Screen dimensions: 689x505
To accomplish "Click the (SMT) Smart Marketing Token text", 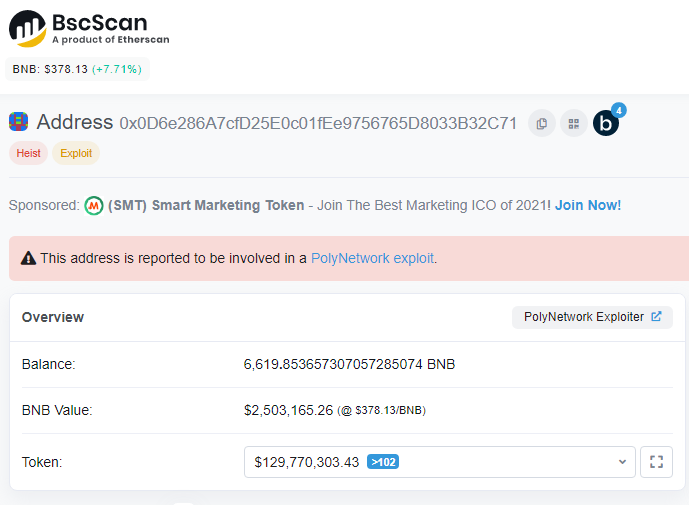I will pyautogui.click(x=206, y=205).
